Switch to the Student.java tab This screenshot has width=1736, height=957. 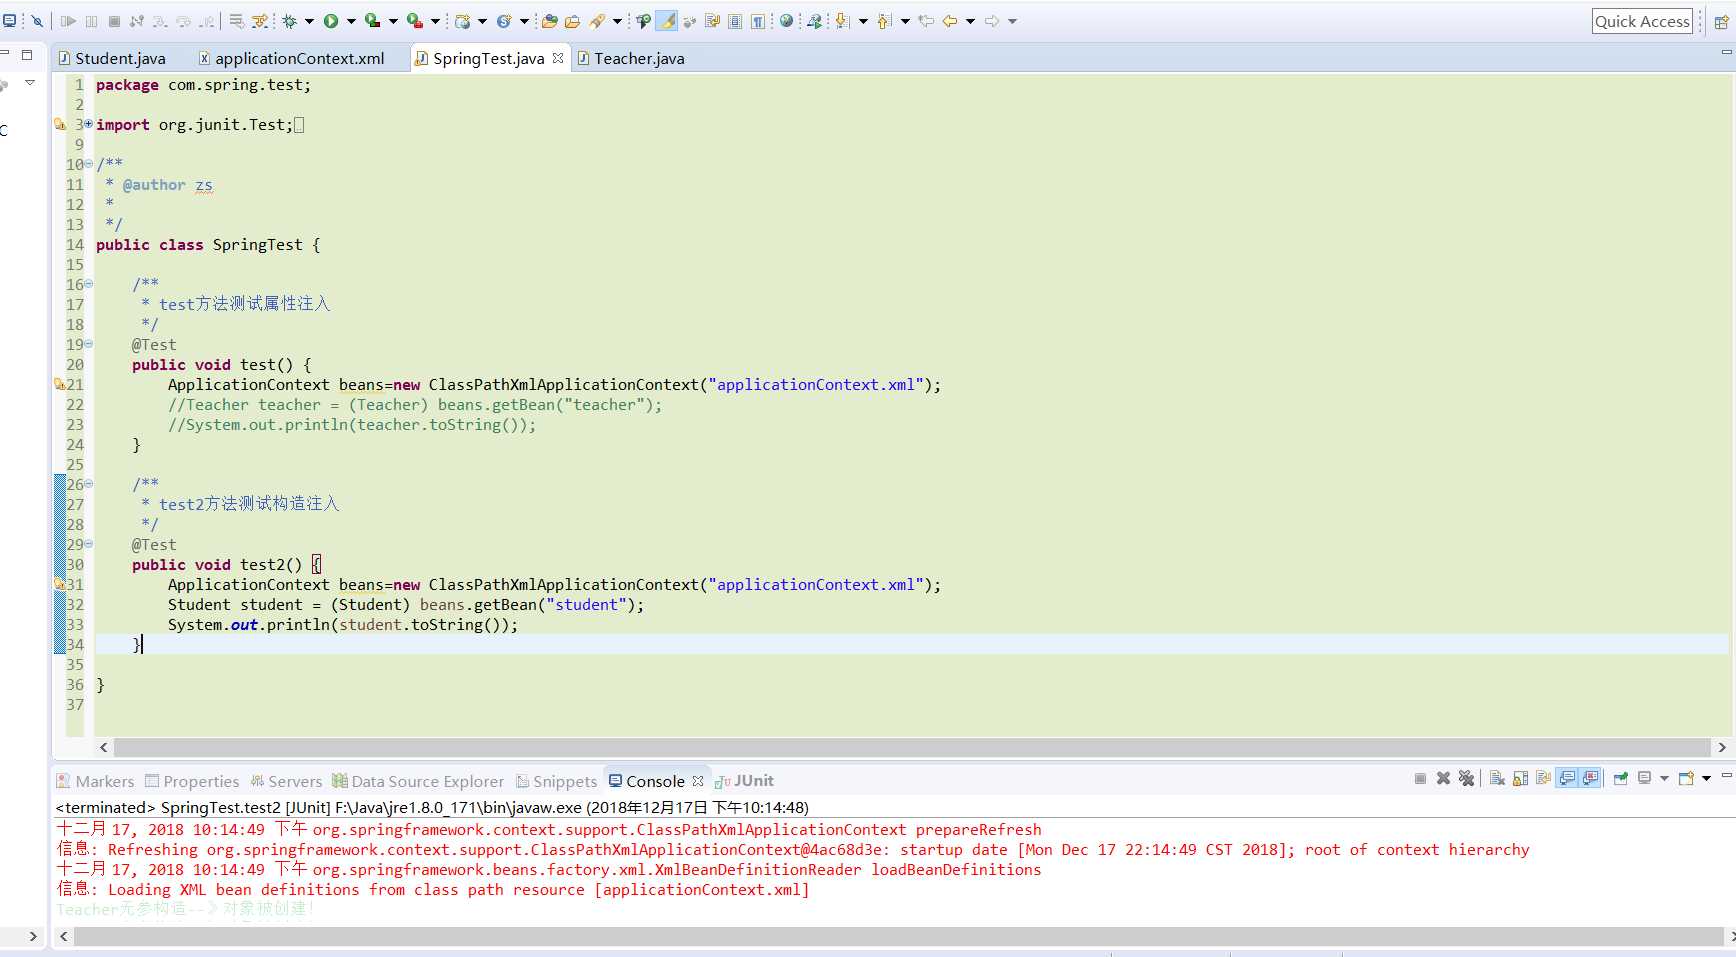coord(112,58)
